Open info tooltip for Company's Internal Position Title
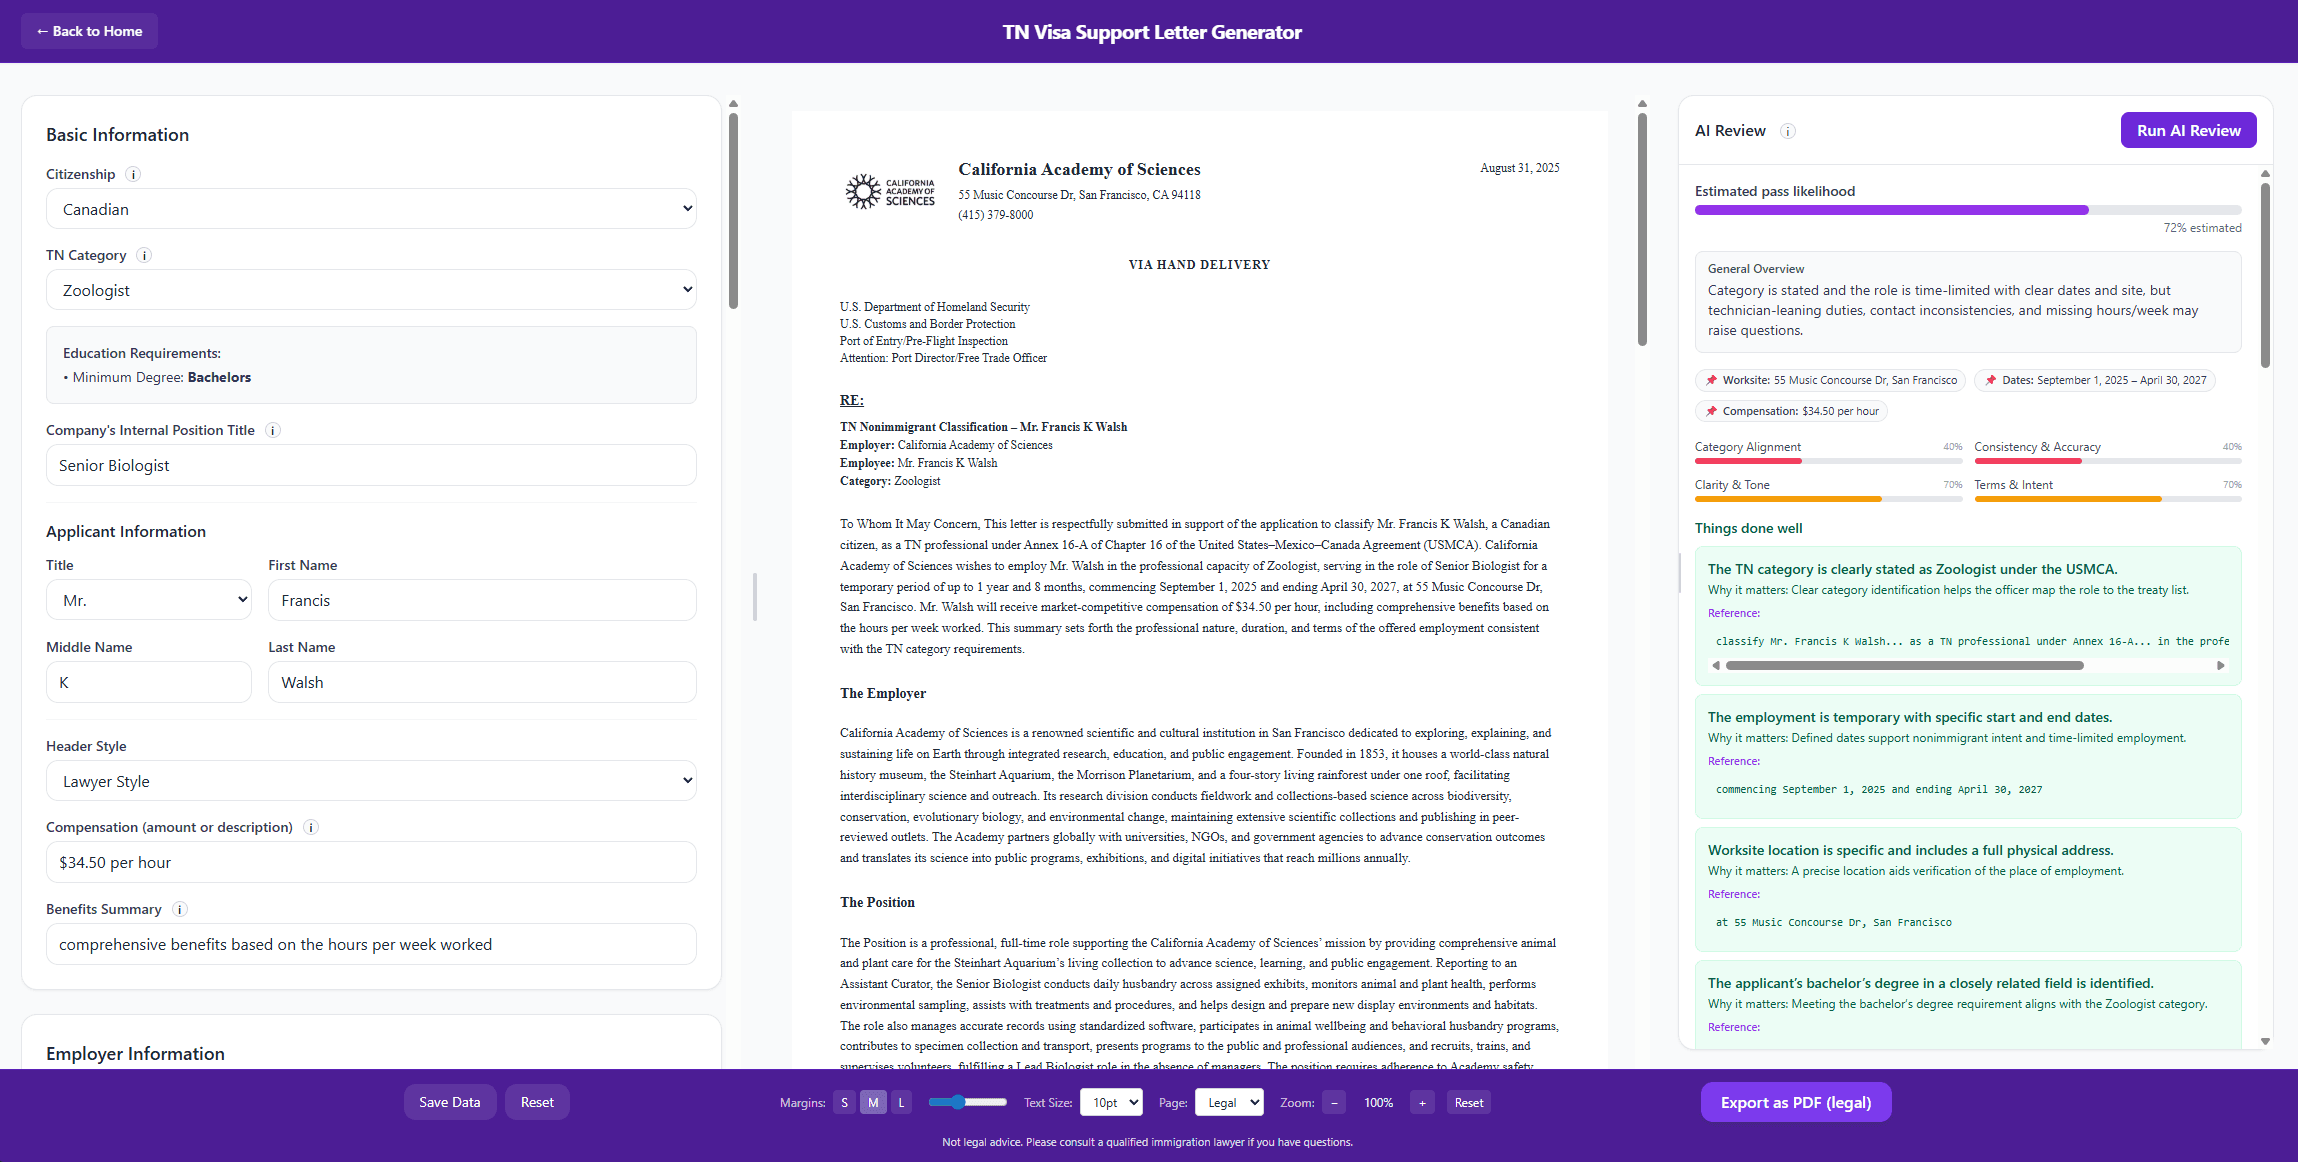The image size is (2298, 1162). pos(273,430)
